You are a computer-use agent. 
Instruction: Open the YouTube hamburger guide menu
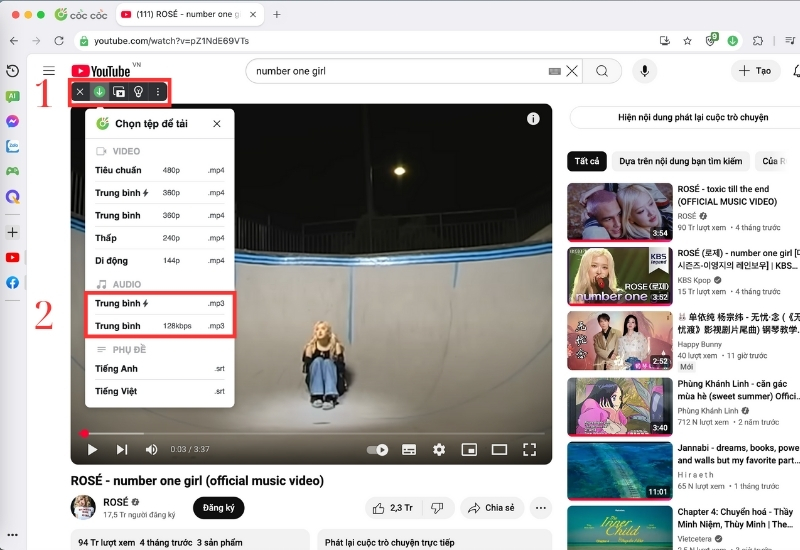point(49,71)
